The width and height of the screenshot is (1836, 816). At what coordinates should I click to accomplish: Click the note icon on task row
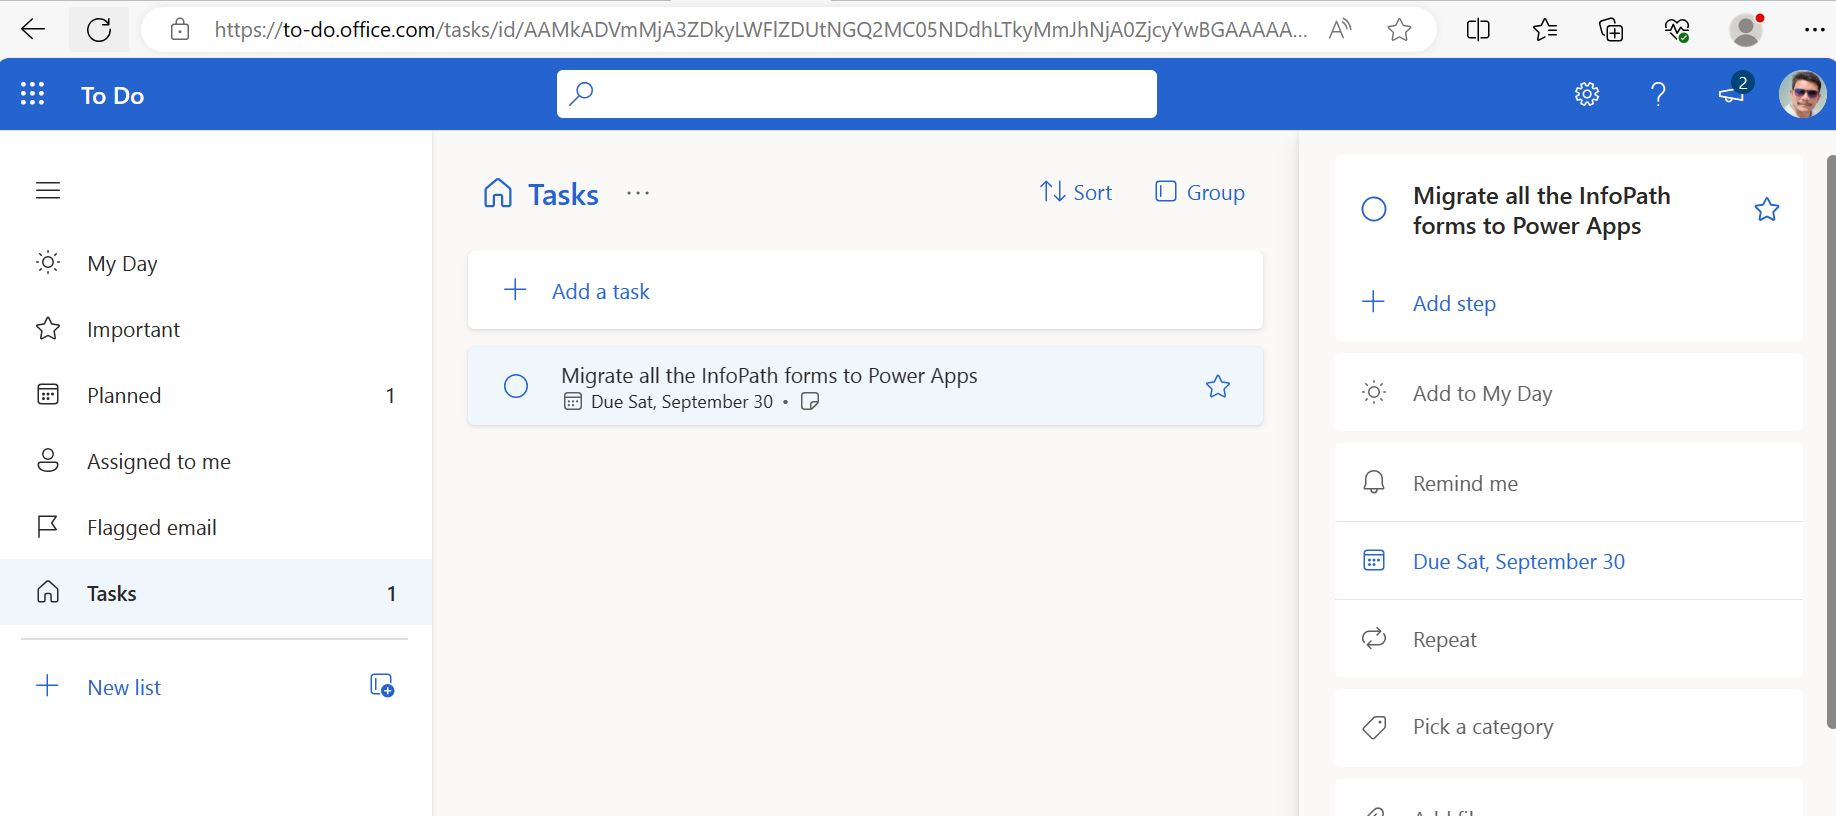[x=810, y=402]
